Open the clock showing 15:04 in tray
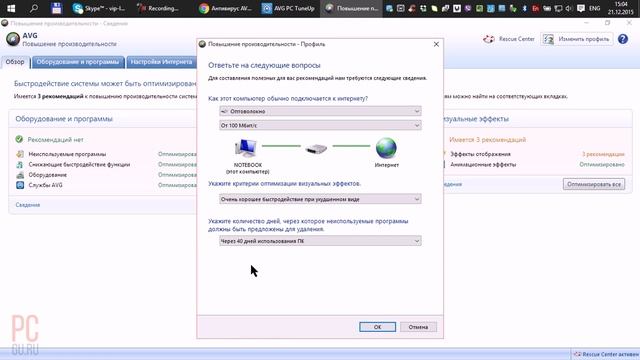 (620, 8)
